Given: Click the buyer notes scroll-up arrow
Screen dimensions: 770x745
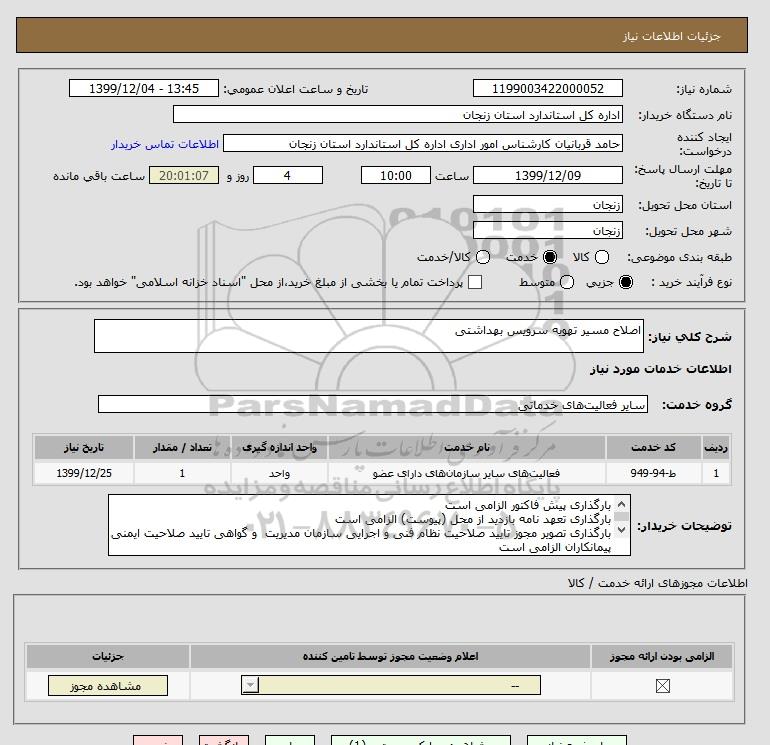Looking at the screenshot, I should tap(621, 504).
